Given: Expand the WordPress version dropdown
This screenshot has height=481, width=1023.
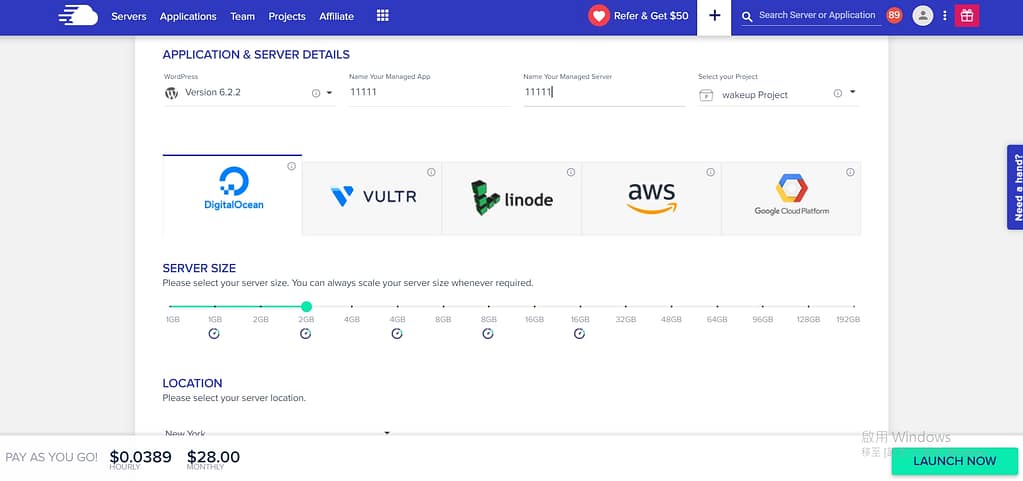Looking at the screenshot, I should pos(329,93).
